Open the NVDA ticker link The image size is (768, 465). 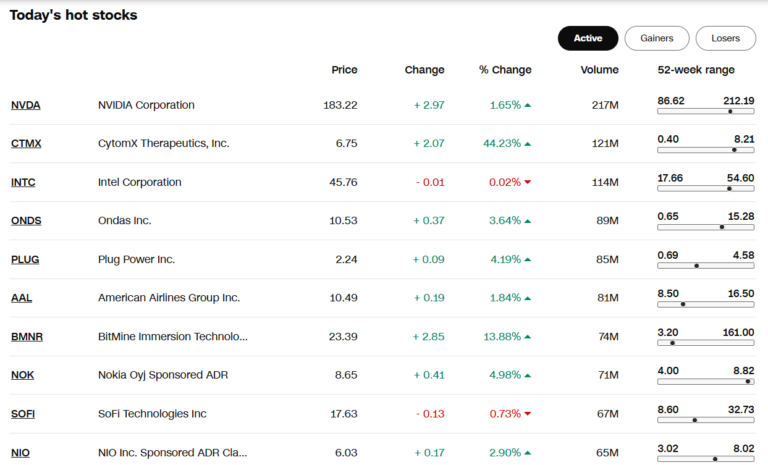[25, 105]
